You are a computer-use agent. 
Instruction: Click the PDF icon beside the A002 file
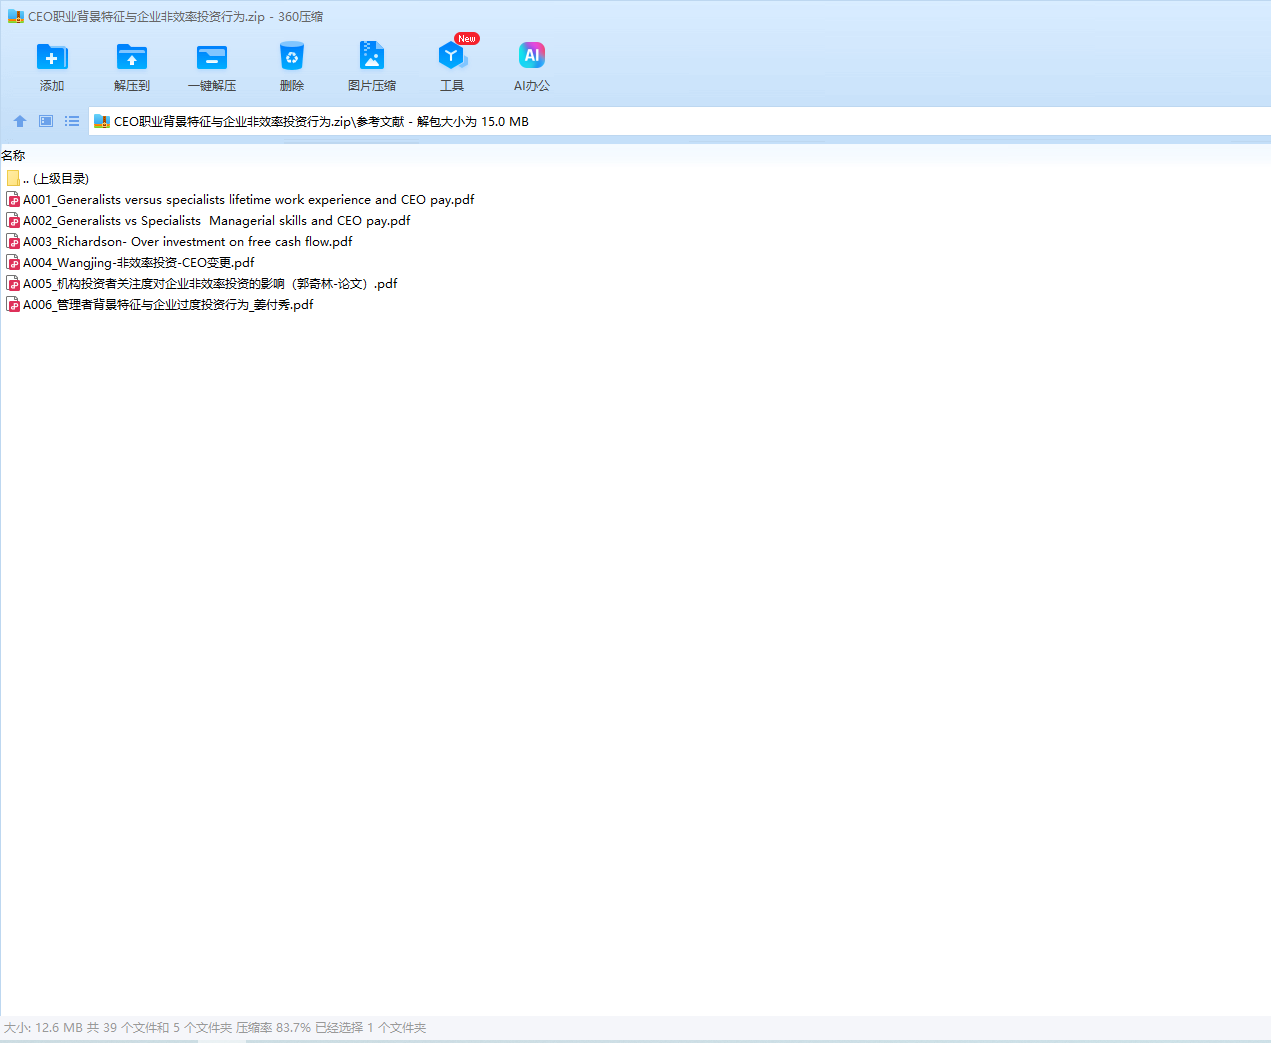pos(13,220)
